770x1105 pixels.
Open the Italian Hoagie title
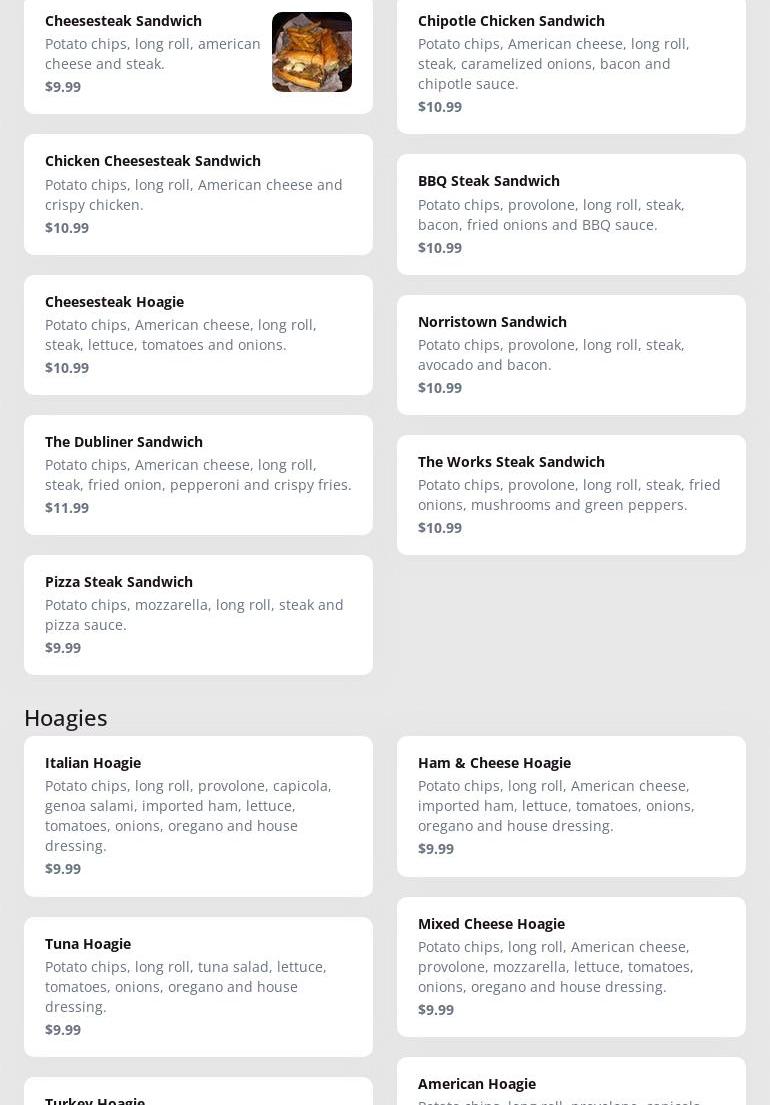(x=93, y=763)
